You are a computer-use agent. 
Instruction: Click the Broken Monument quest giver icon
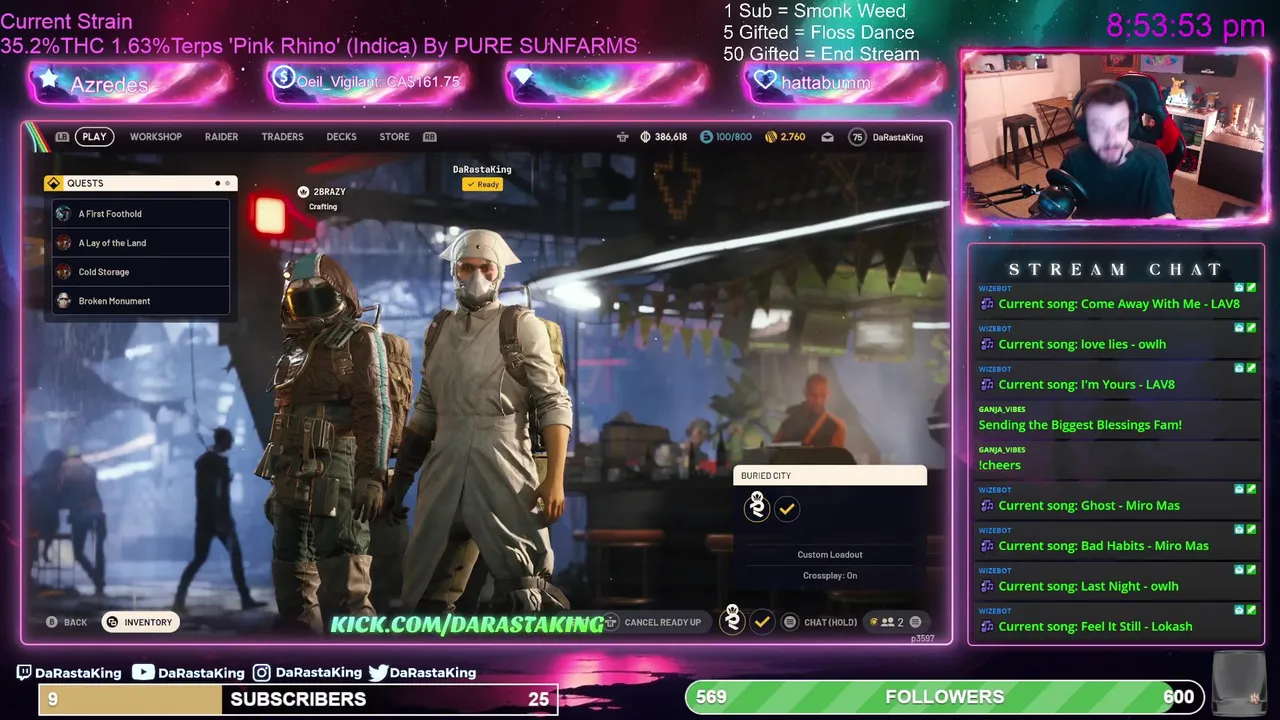tap(64, 301)
